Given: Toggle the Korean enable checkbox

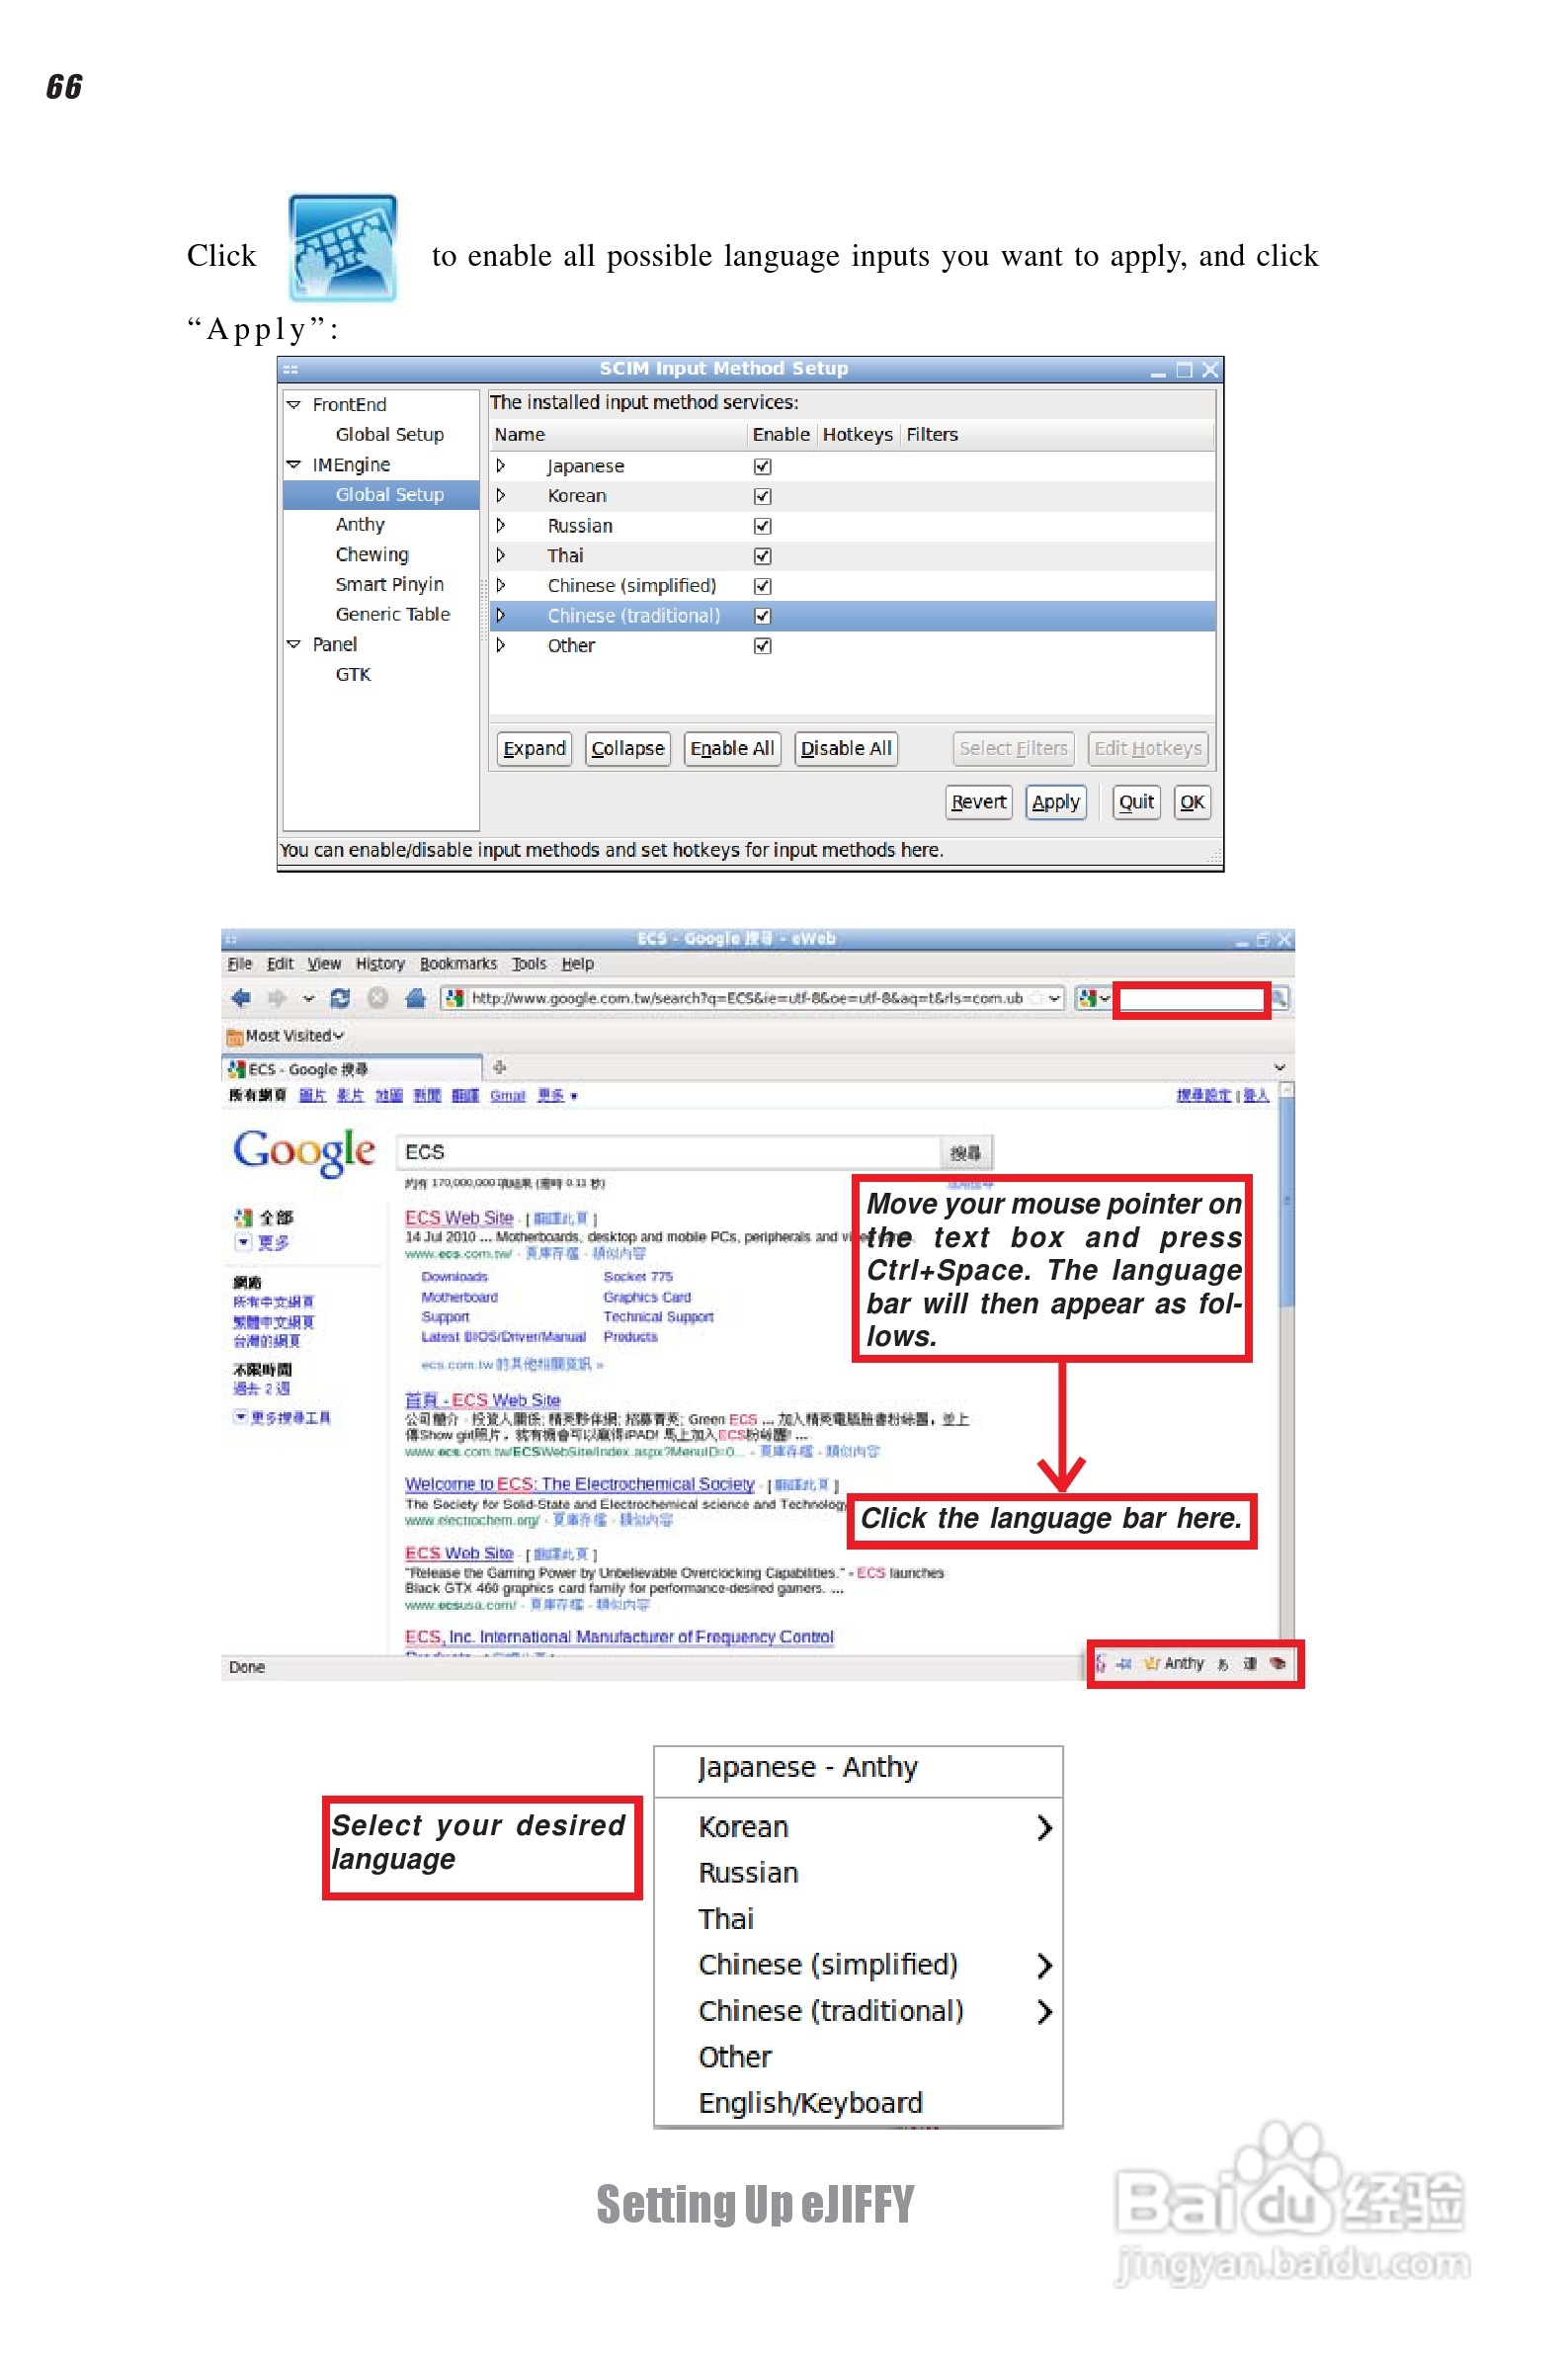Looking at the screenshot, I should [762, 496].
